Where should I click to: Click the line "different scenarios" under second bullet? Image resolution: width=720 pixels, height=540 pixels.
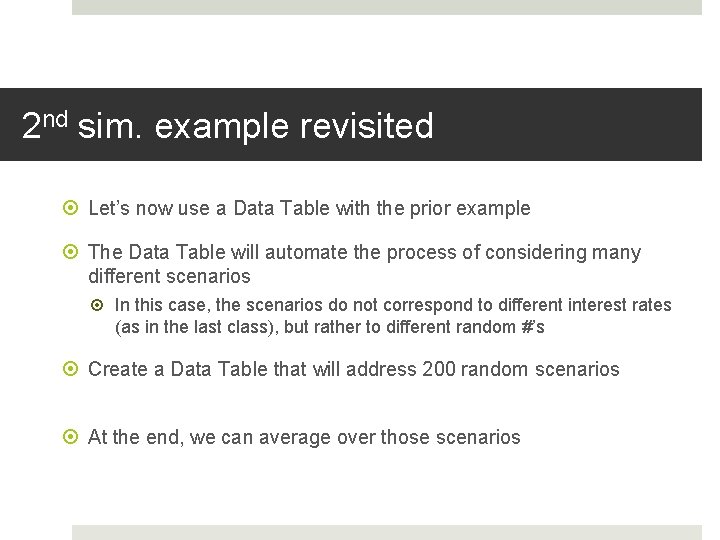tap(169, 276)
